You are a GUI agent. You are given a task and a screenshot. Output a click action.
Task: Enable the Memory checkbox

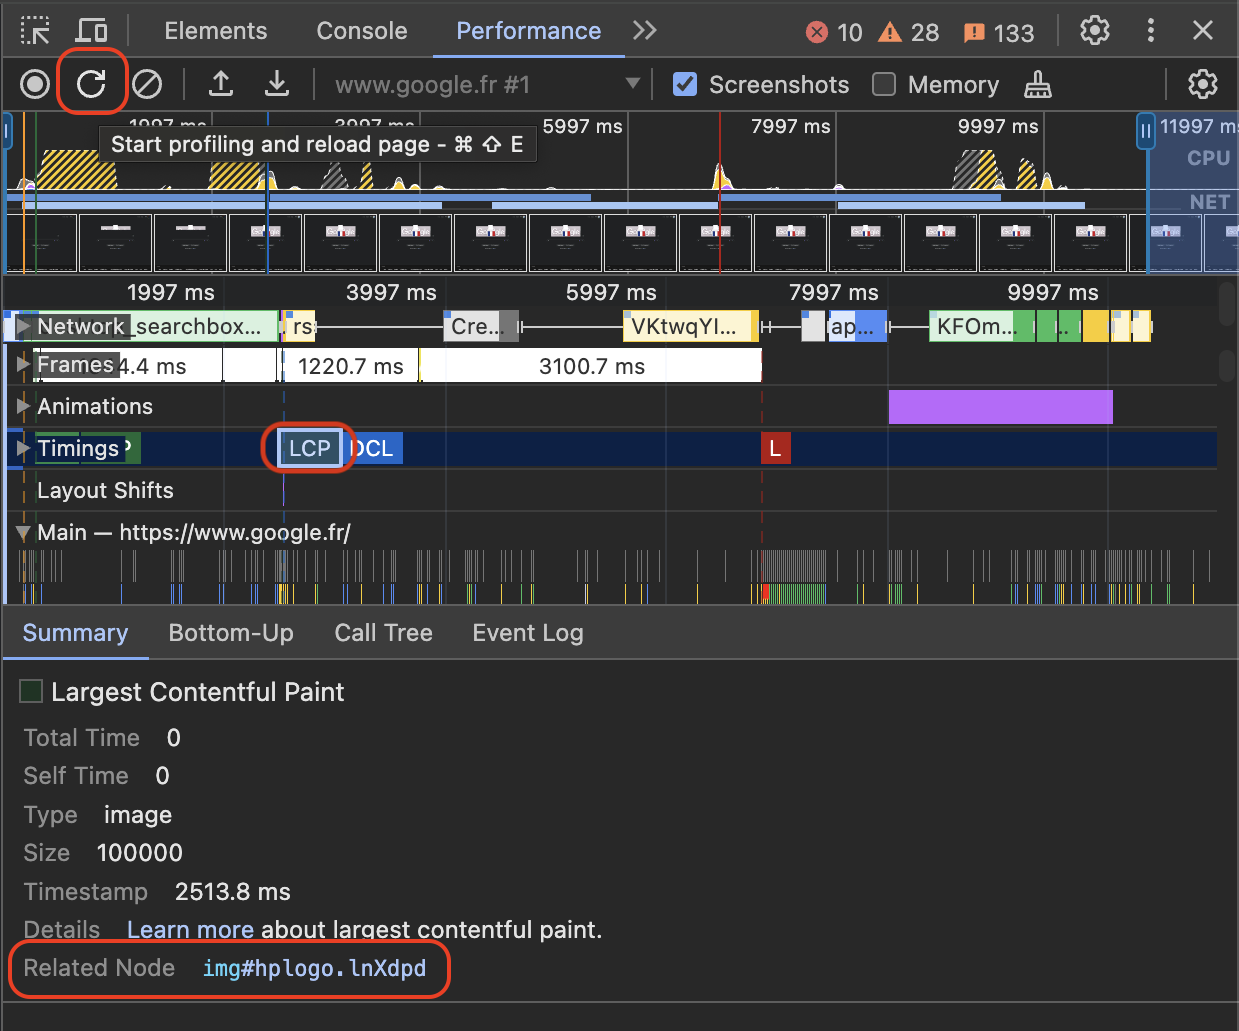tap(884, 85)
